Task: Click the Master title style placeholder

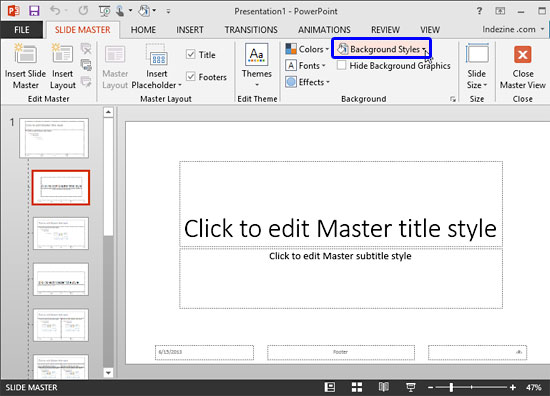Action: [x=341, y=204]
